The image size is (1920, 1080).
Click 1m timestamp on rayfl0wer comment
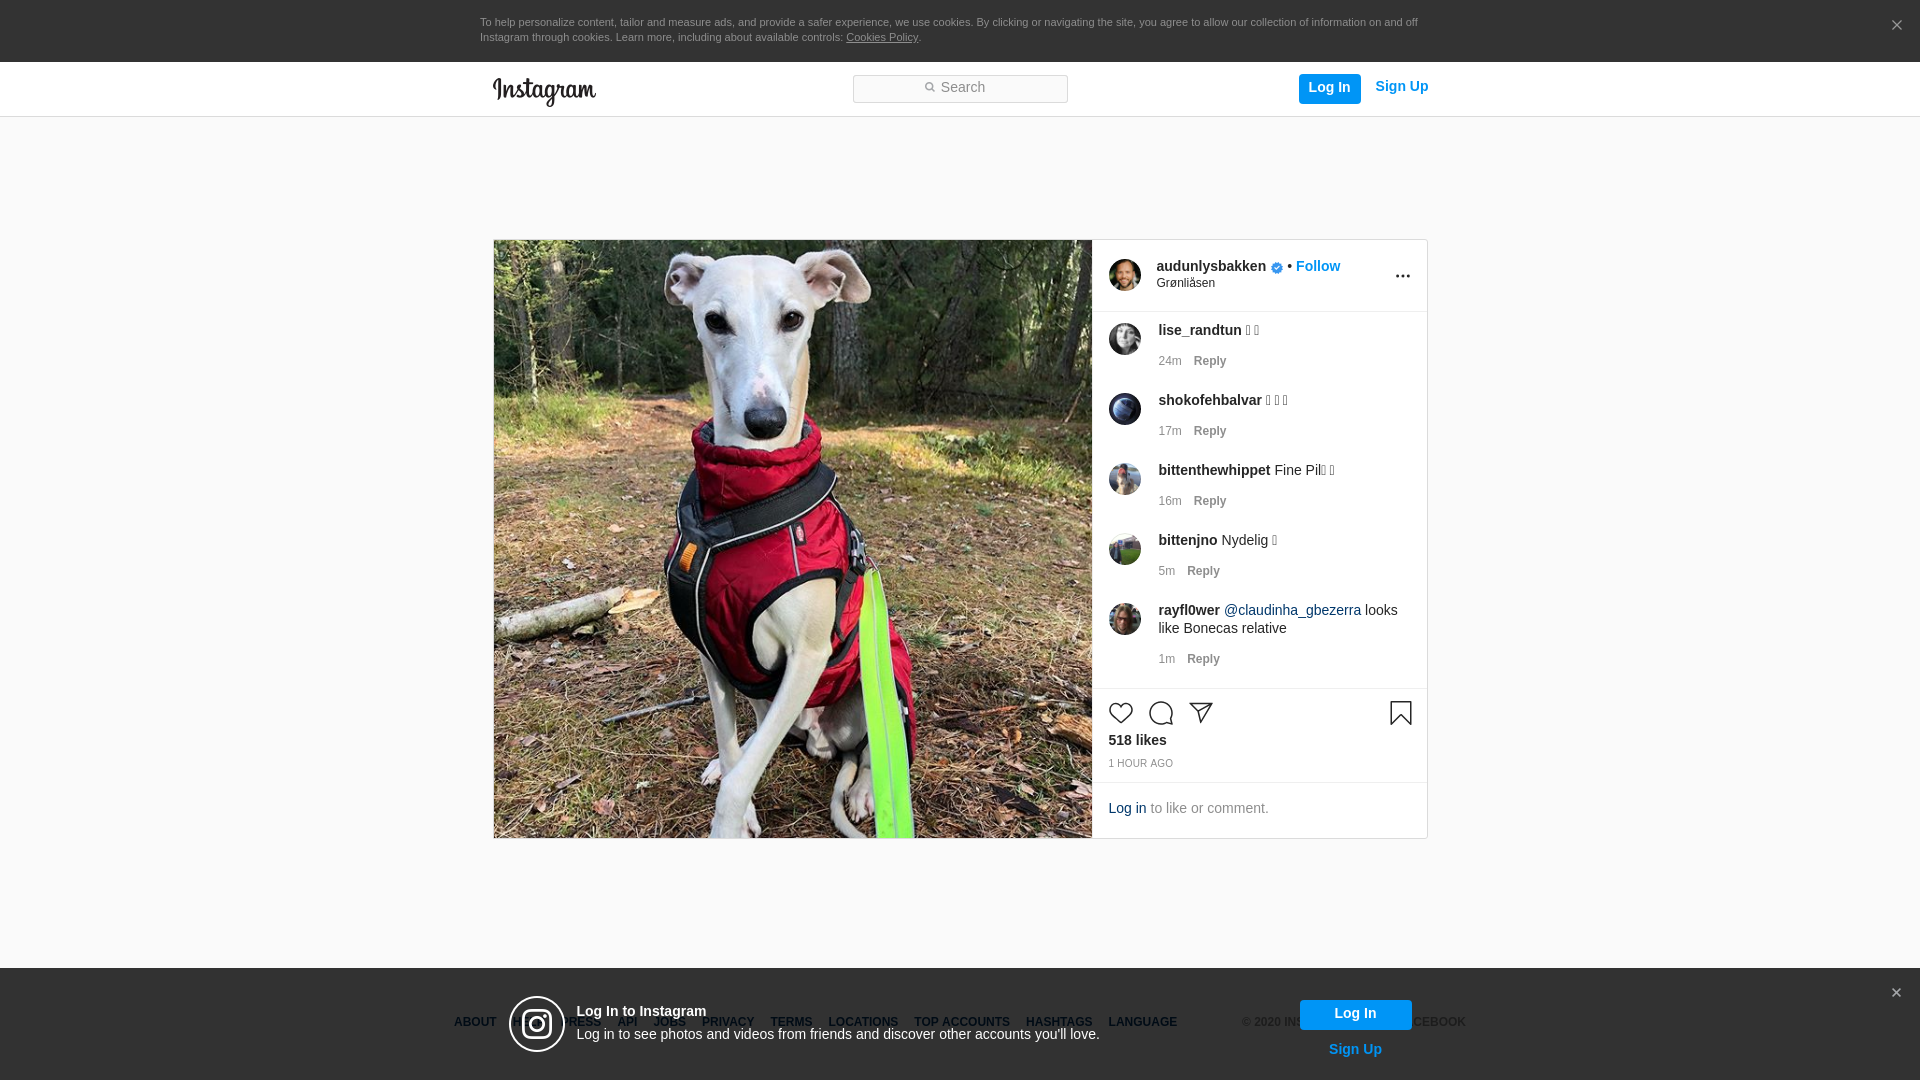pyautogui.click(x=1167, y=659)
